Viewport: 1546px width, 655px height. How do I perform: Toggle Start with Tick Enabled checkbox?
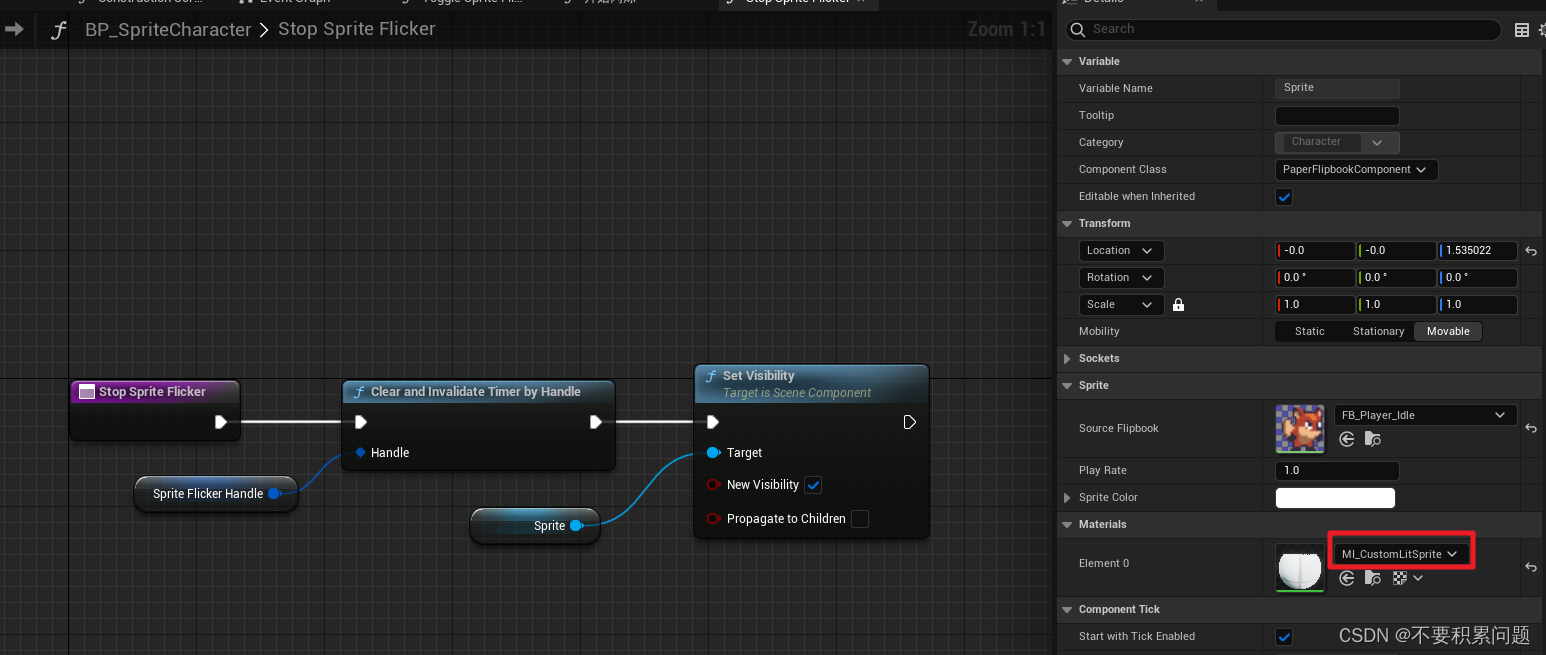pyautogui.click(x=1285, y=637)
